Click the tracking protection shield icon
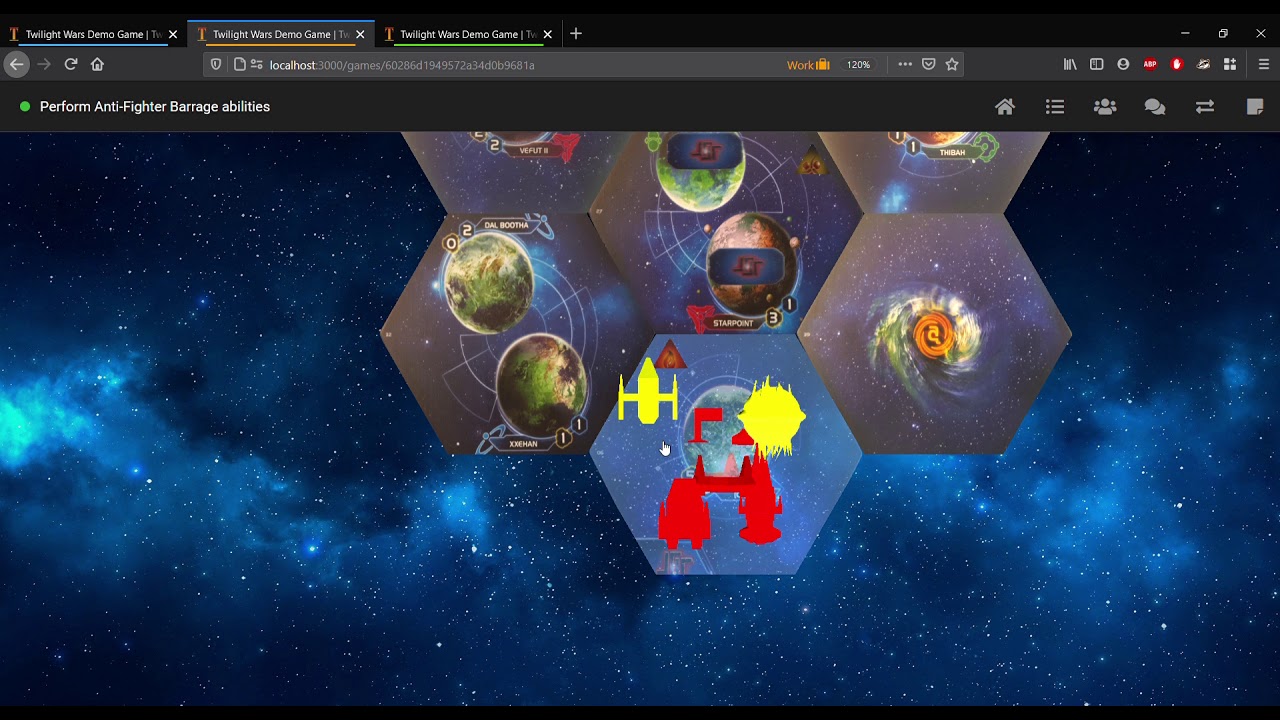The height and width of the screenshot is (720, 1280). (x=215, y=64)
